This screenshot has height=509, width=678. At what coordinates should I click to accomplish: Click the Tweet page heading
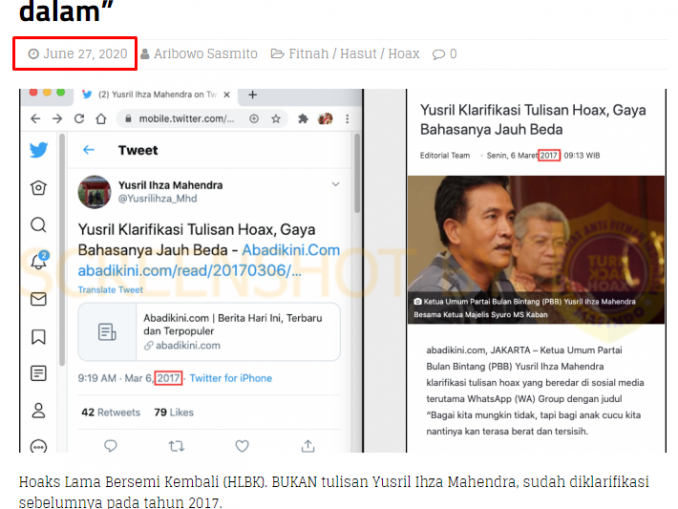point(138,150)
